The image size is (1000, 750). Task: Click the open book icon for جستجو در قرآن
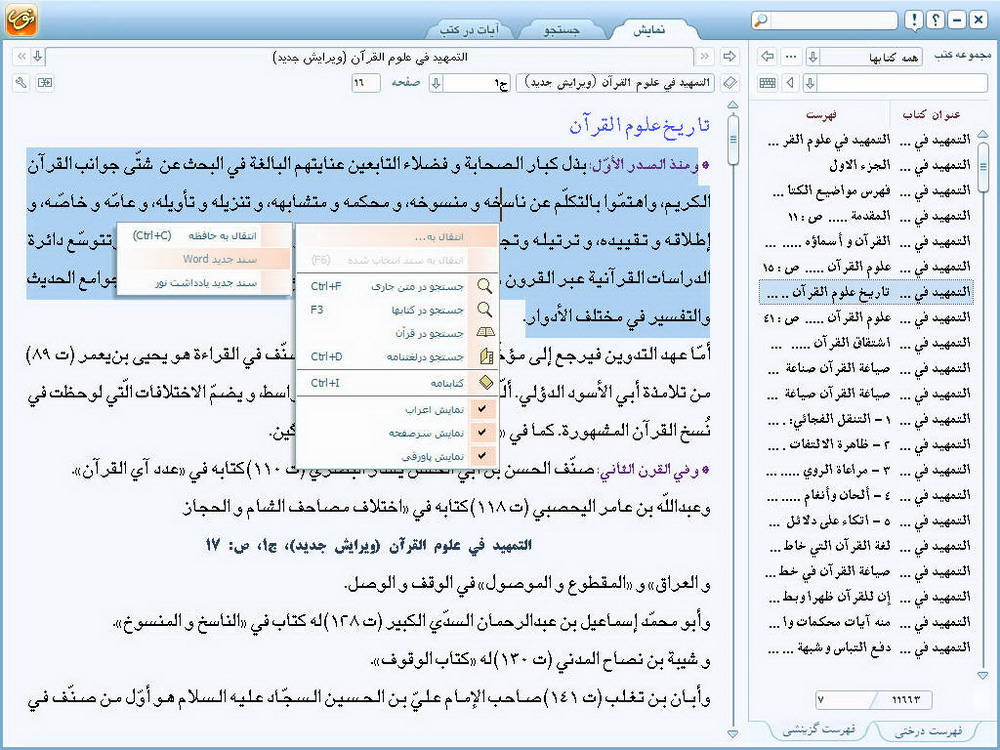485,333
